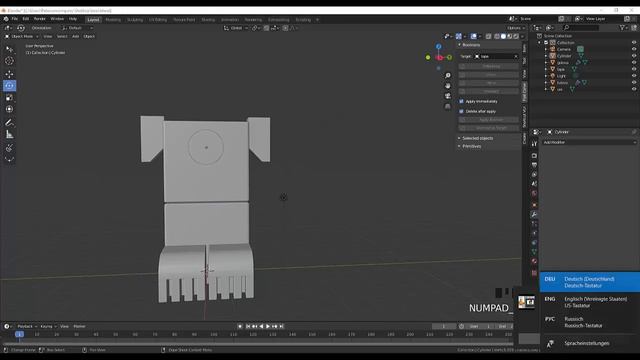Switch perspective/orthographic with grid icon
This screenshot has height=360, width=640.
(x=448, y=107)
